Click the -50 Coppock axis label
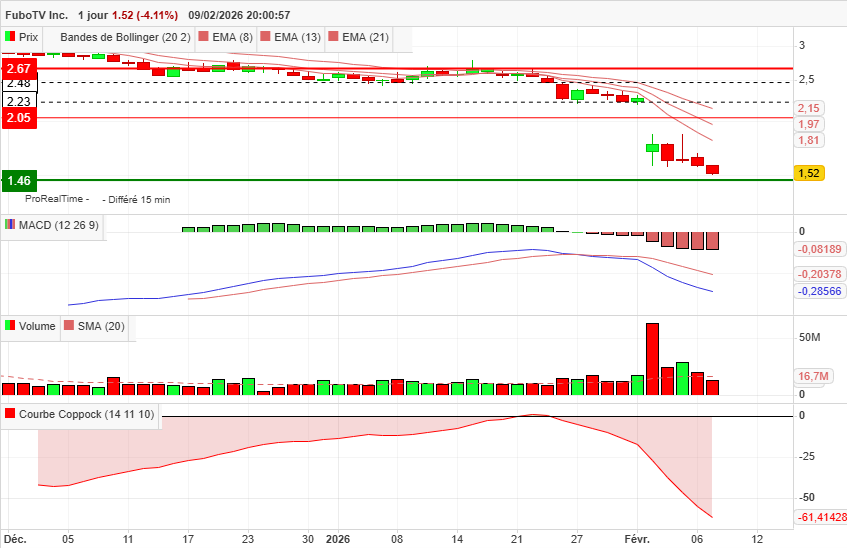This screenshot has height=548, width=847. (x=806, y=497)
